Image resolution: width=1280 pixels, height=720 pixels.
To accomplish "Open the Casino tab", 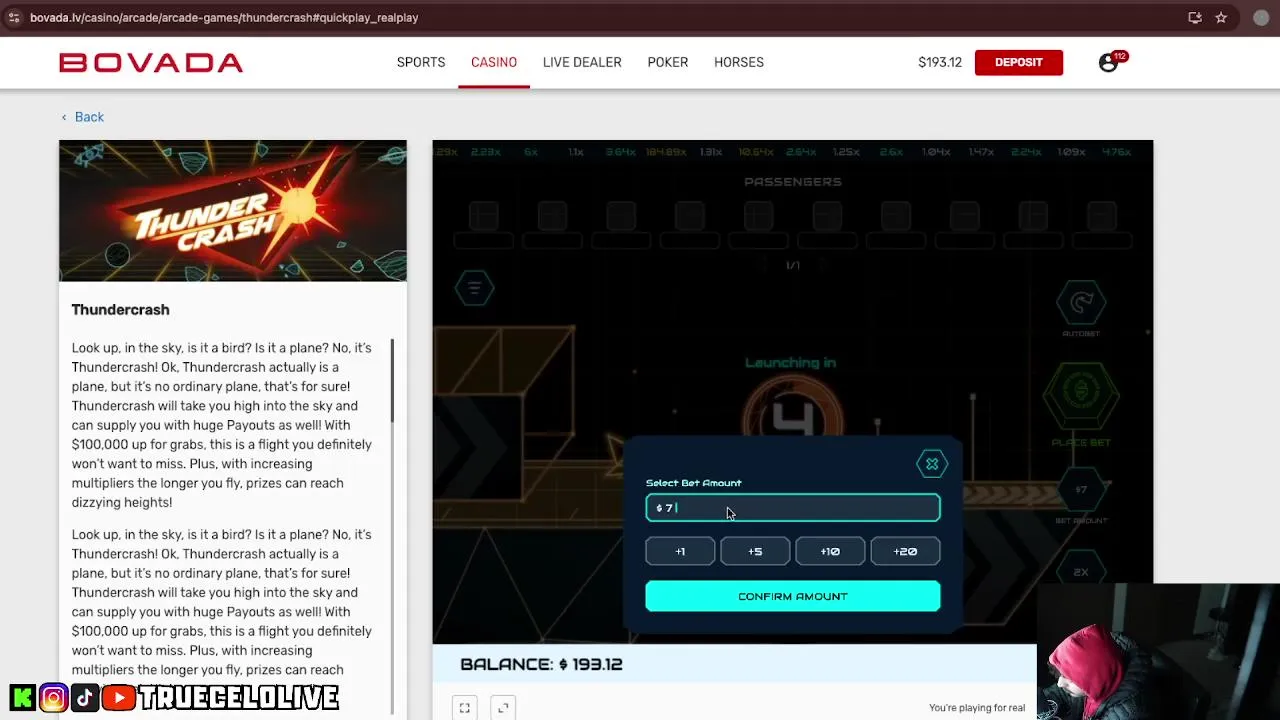I will tap(494, 62).
